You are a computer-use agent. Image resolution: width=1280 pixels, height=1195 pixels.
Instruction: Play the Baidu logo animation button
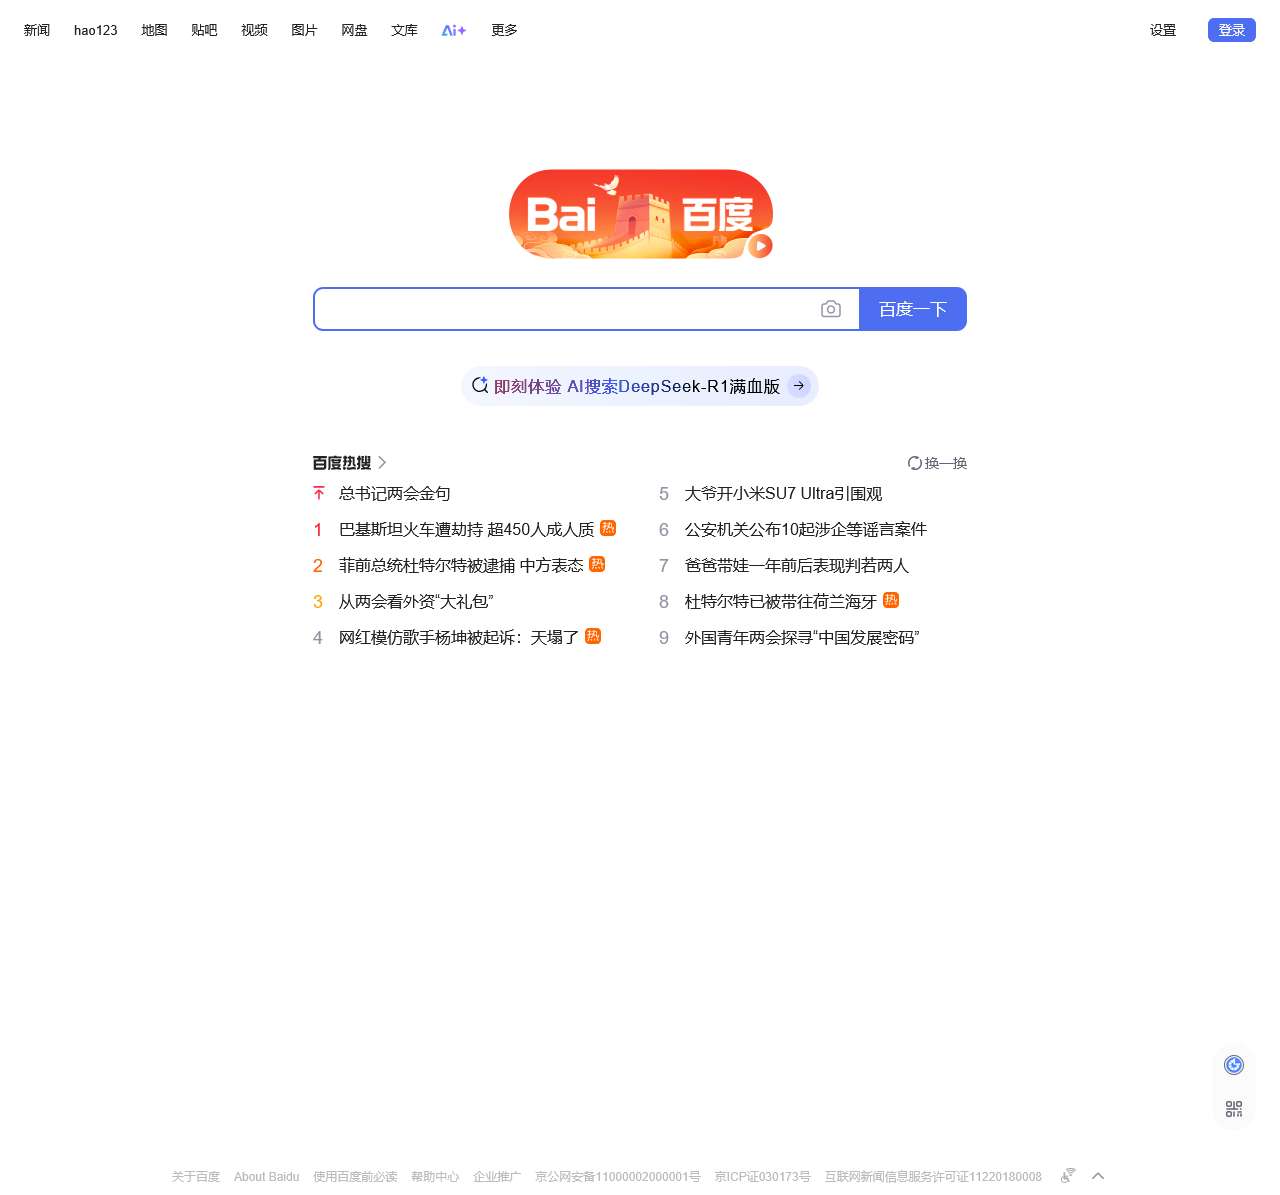(x=760, y=245)
